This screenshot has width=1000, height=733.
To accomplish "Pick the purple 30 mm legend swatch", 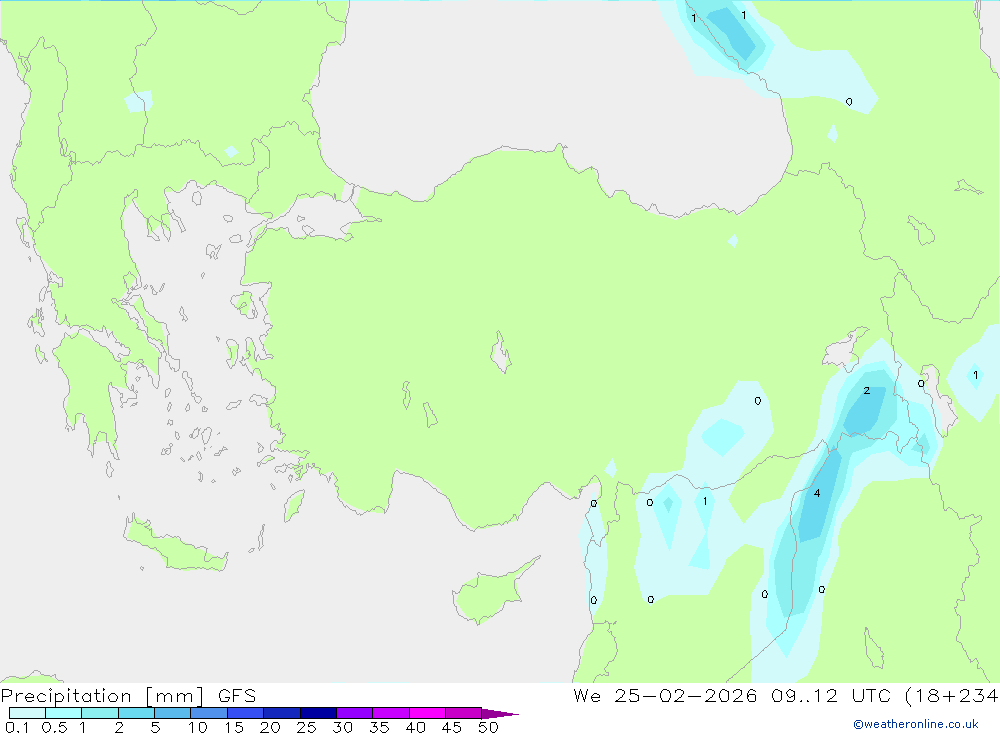I will point(355,713).
